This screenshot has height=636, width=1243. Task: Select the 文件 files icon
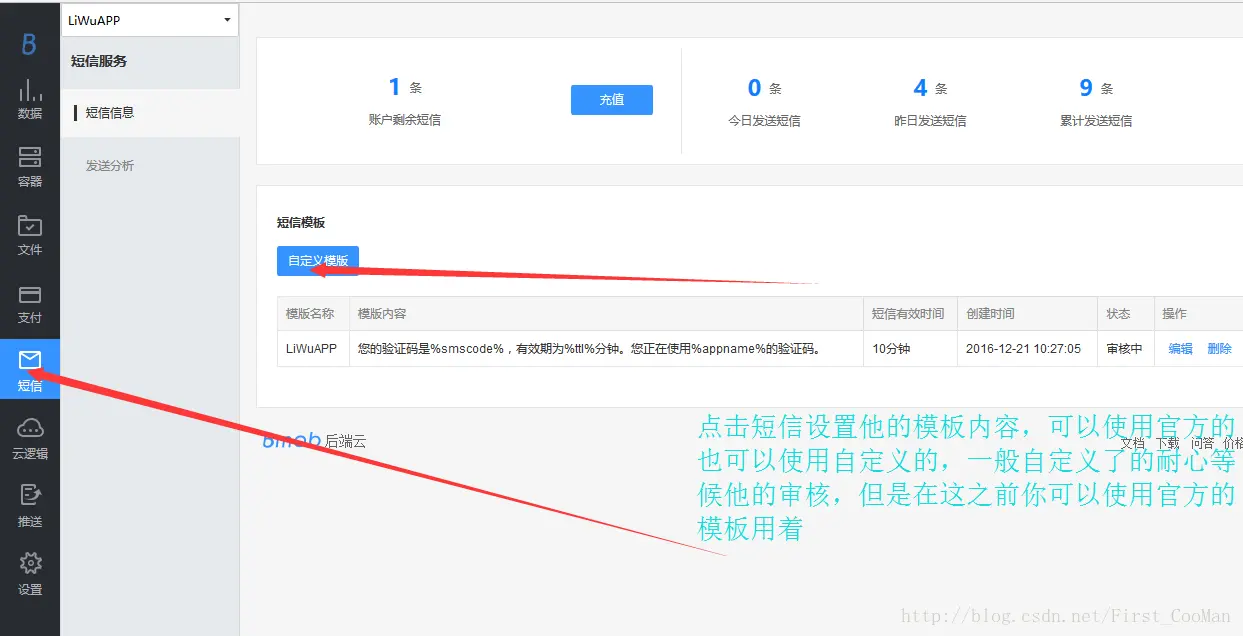click(x=30, y=235)
